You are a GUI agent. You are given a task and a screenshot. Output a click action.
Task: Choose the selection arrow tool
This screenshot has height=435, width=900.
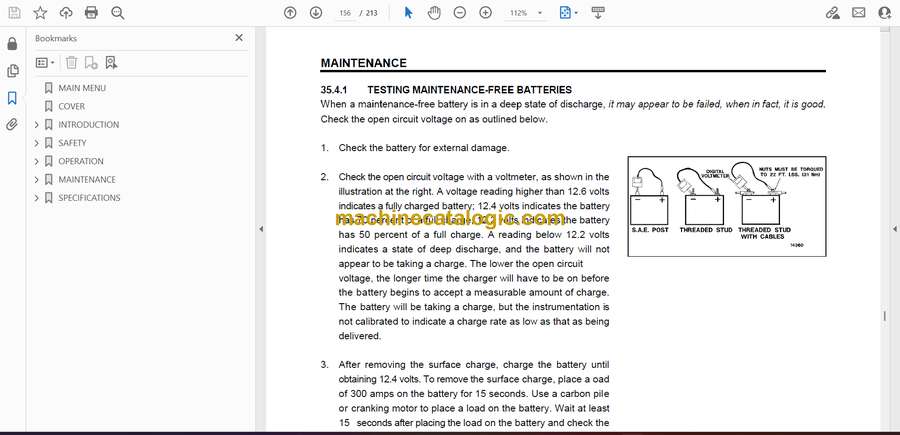tap(408, 13)
